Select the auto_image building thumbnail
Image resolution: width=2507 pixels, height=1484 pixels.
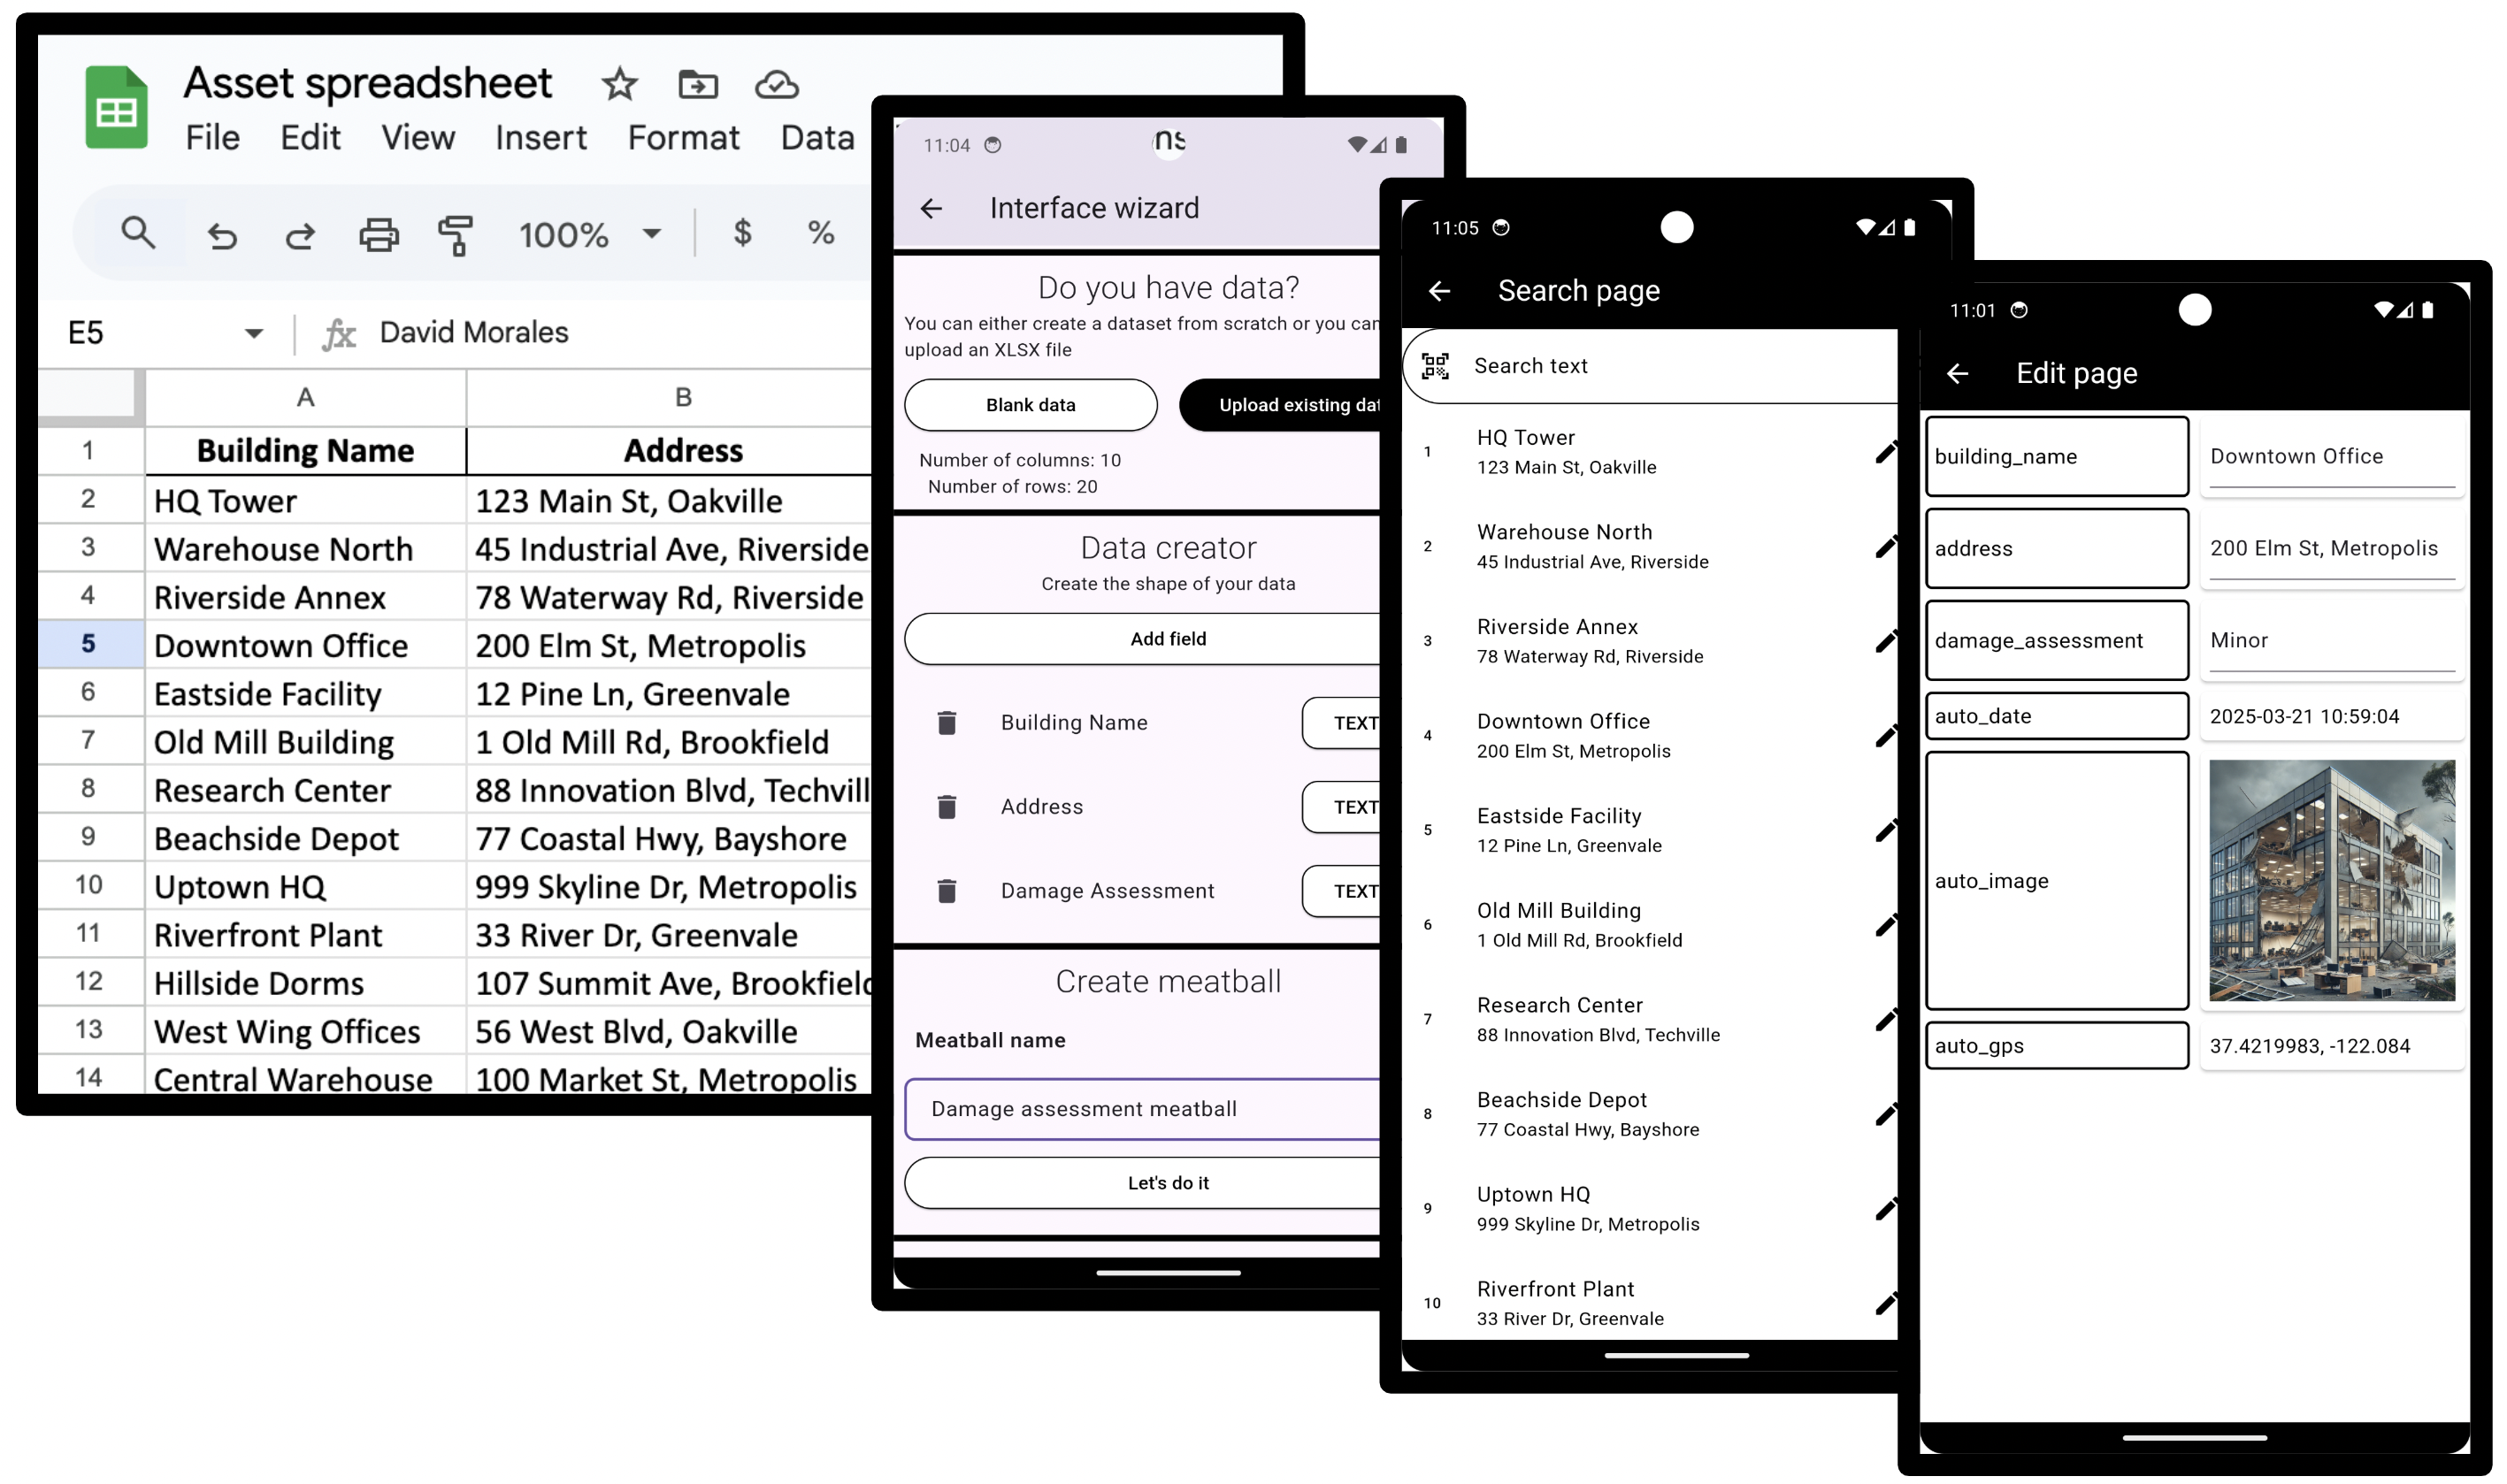[2331, 881]
